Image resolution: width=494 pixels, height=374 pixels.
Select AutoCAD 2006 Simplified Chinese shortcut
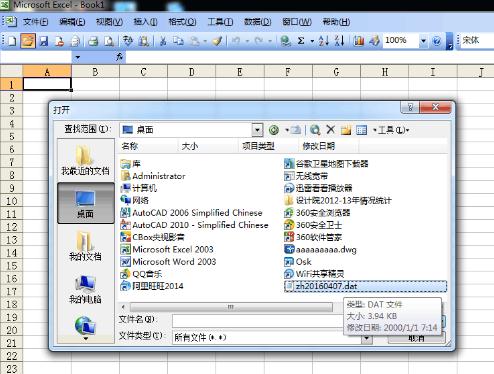(192, 213)
